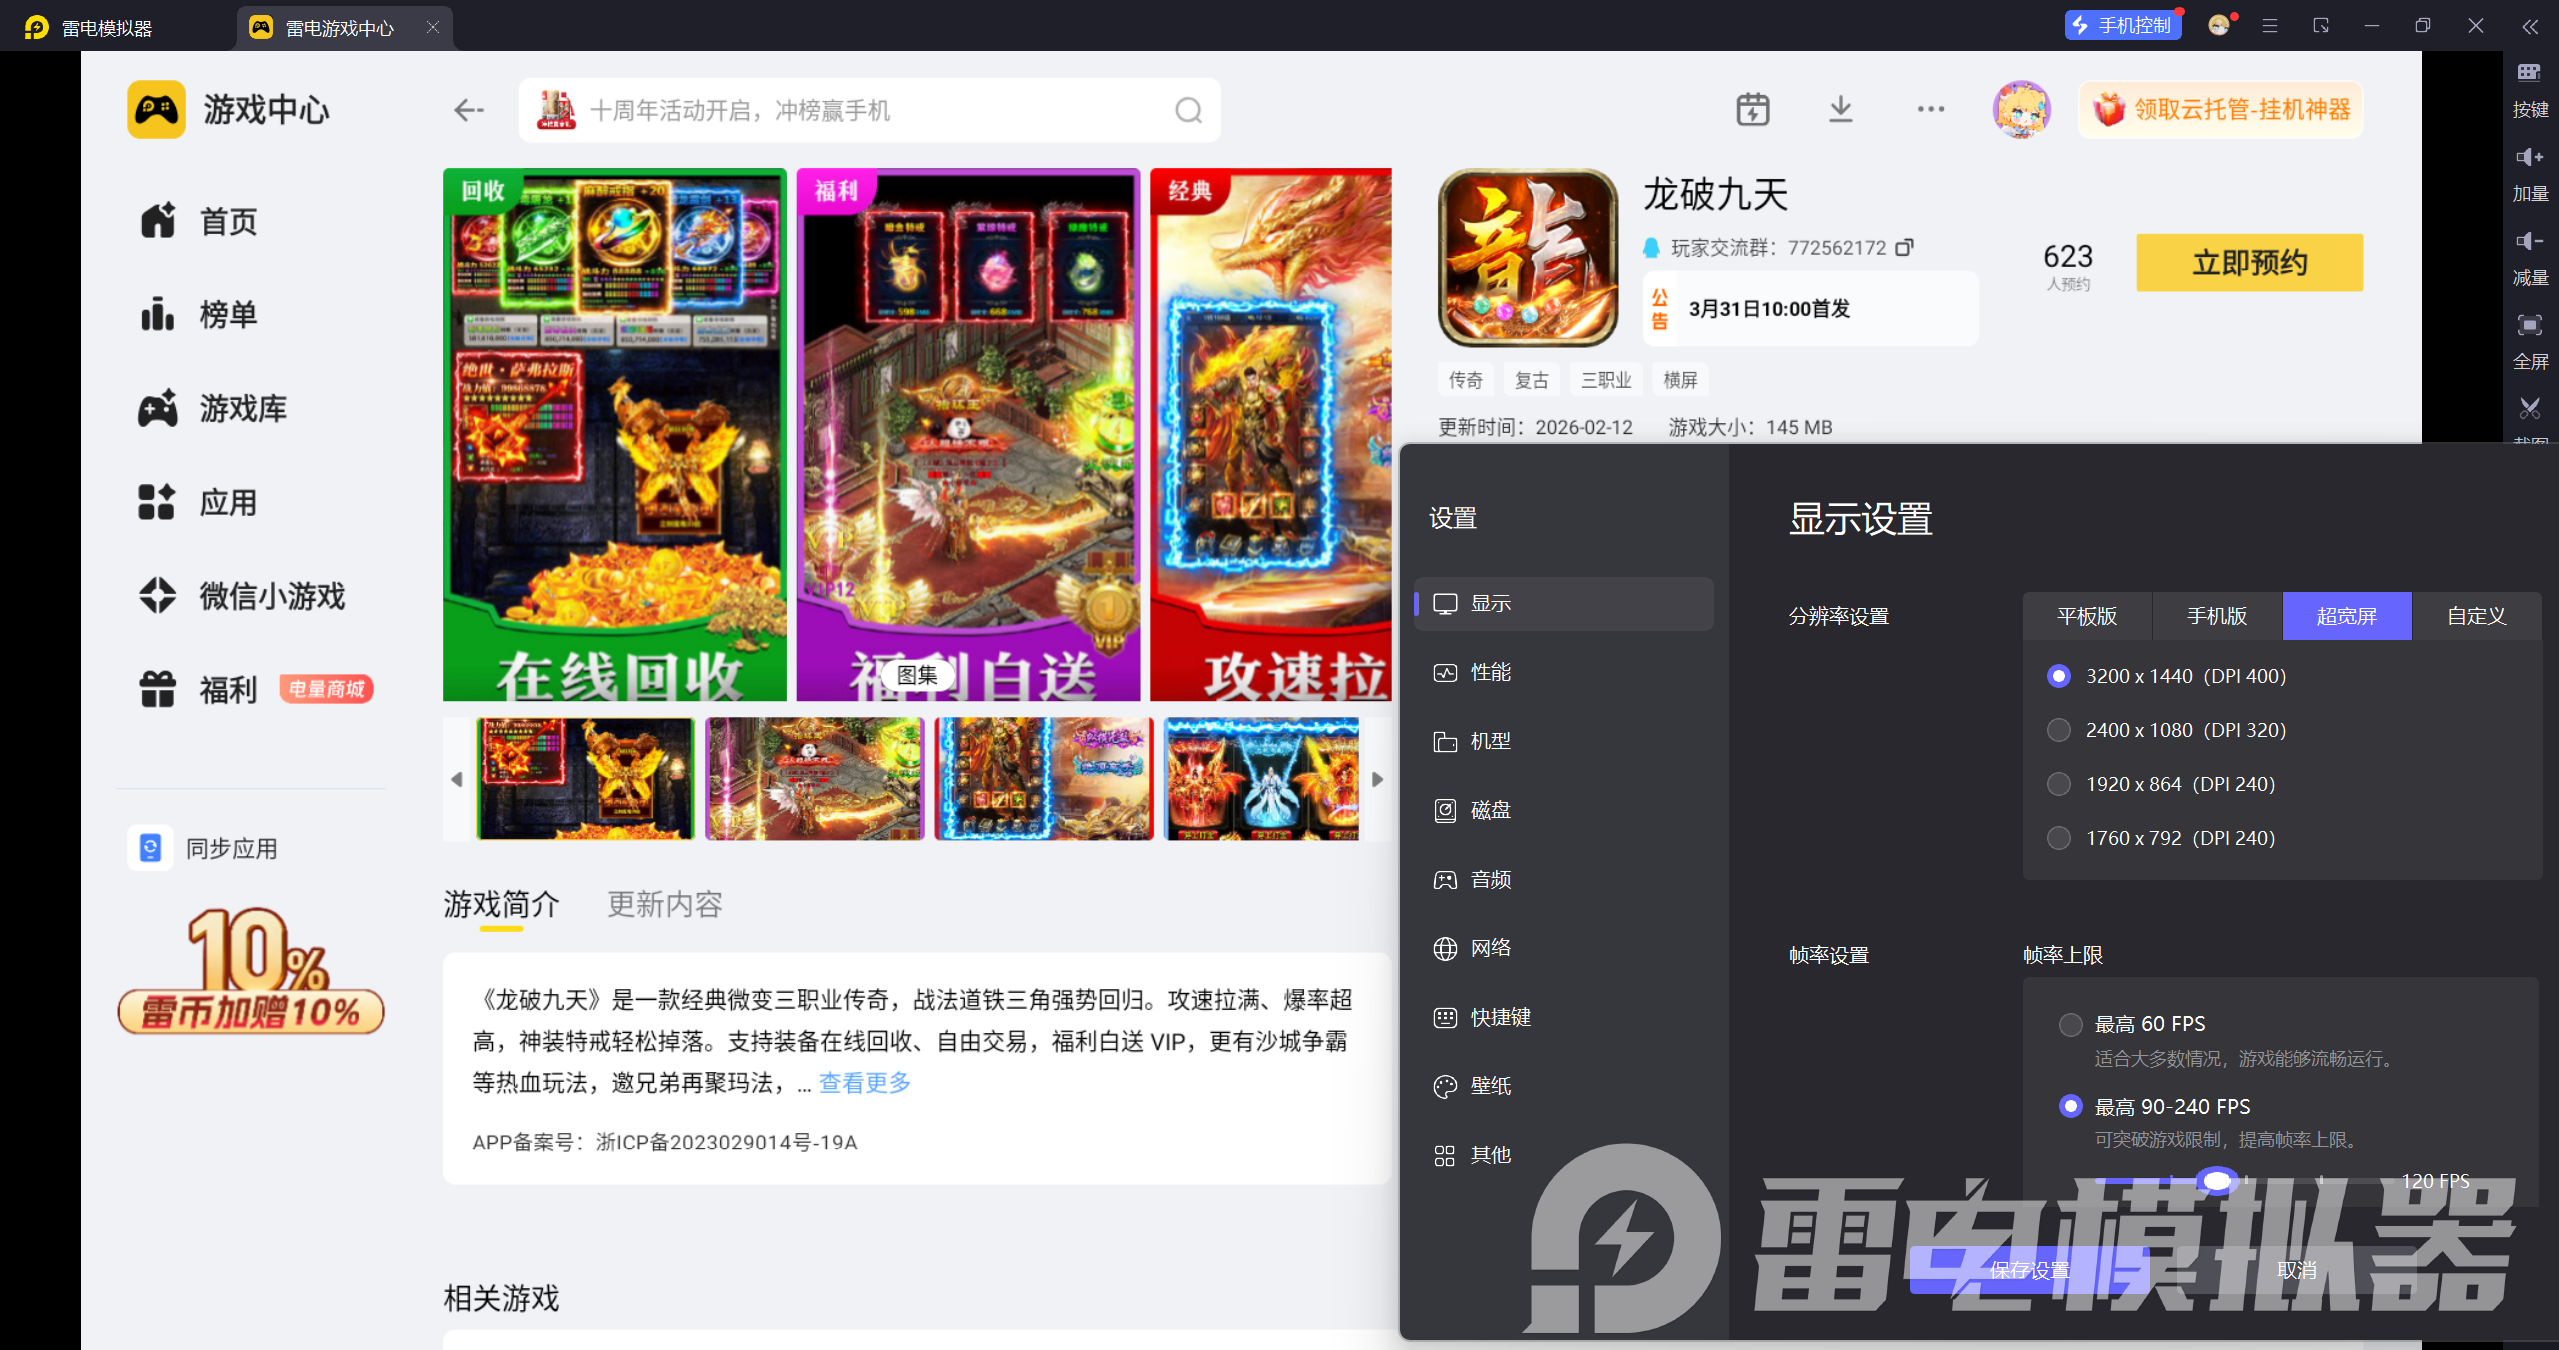This screenshot has height=1350, width=2559.
Task: Click the download manager arrow icon
Action: 1840,109
